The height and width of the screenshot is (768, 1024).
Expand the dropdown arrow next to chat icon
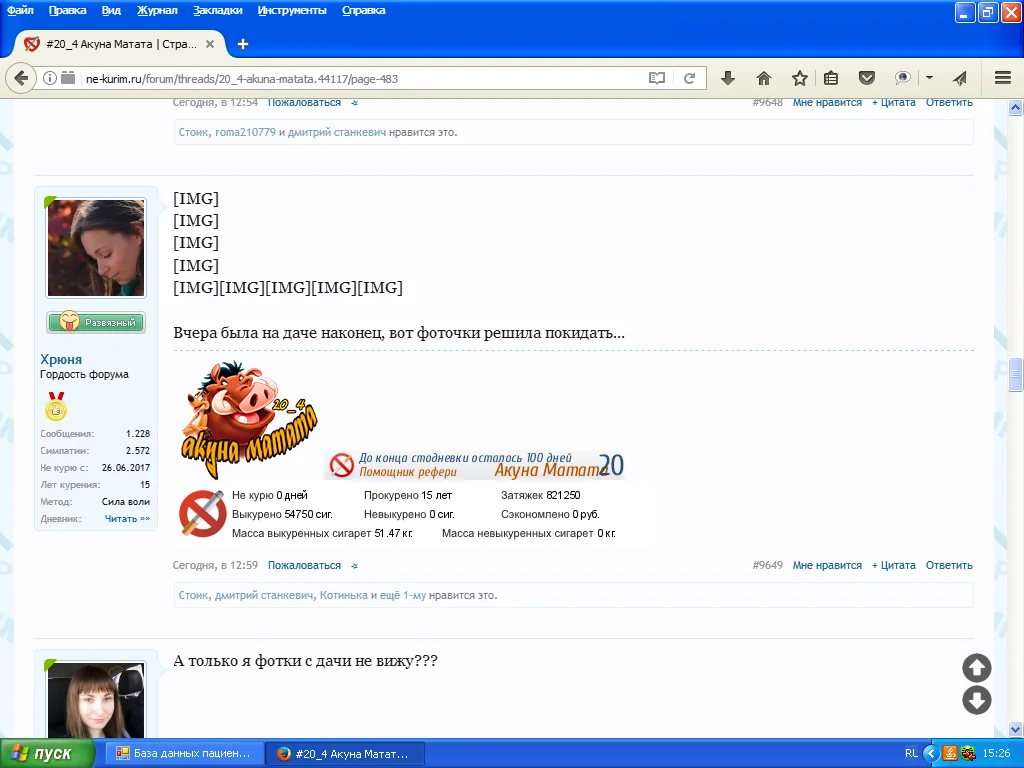point(929,78)
